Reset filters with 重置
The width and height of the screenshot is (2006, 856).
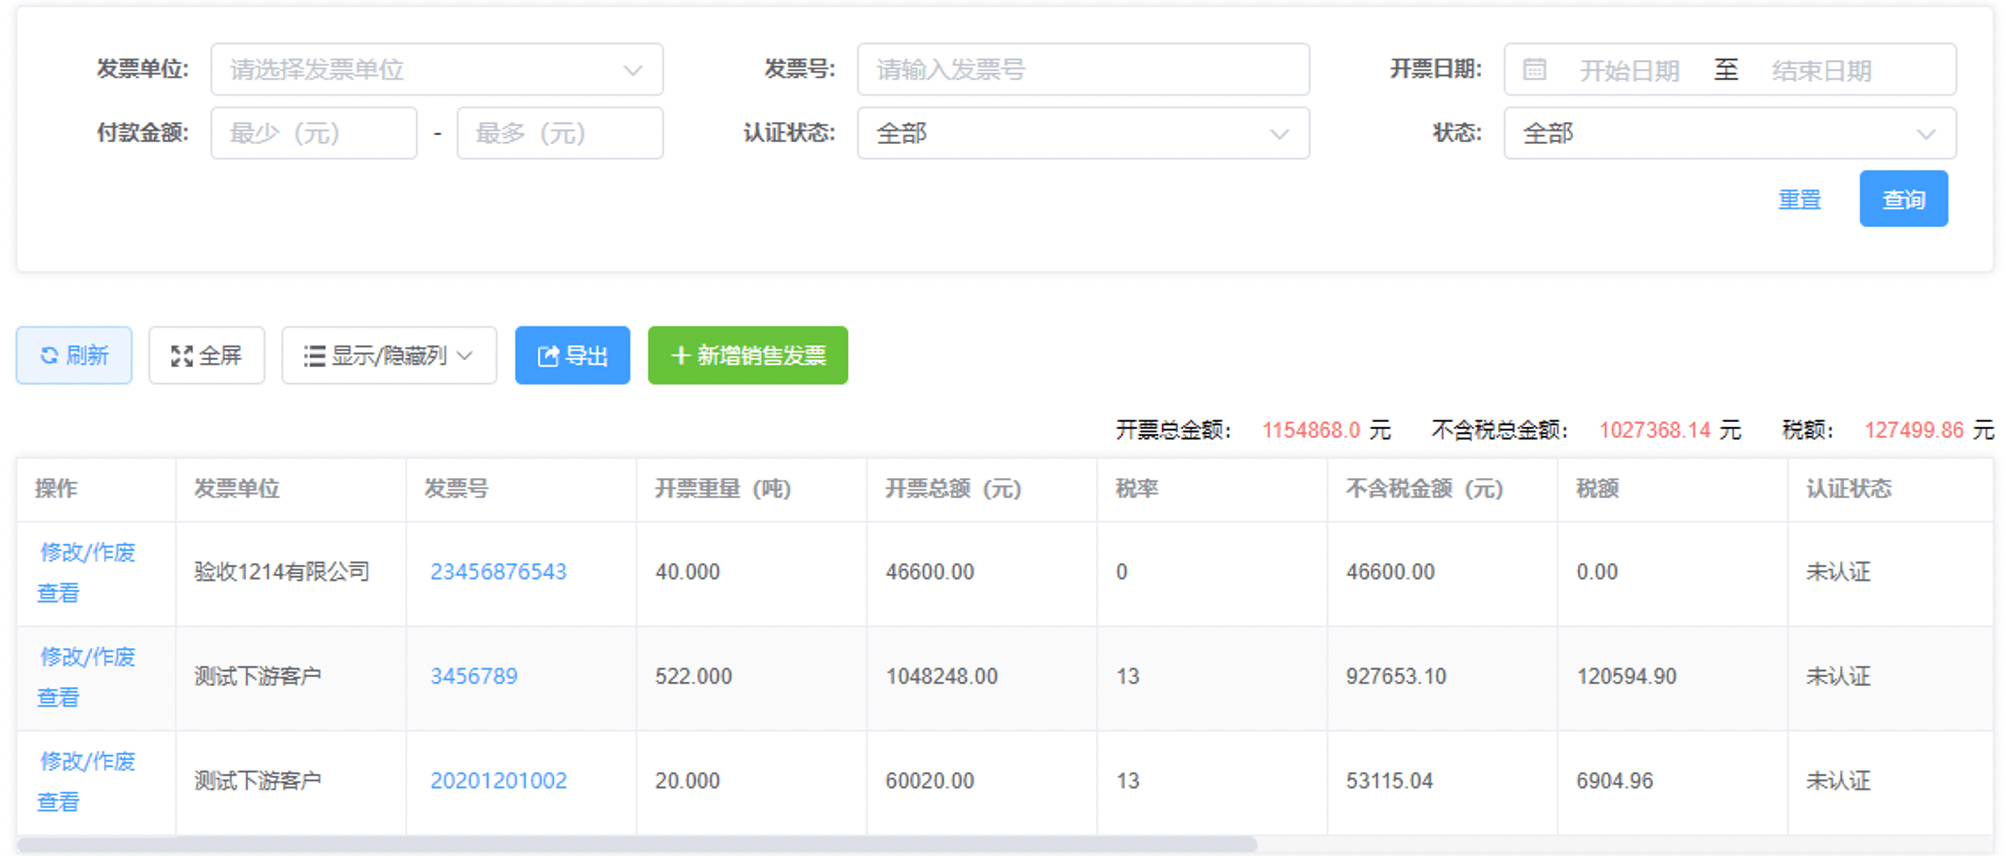pyautogui.click(x=1799, y=199)
